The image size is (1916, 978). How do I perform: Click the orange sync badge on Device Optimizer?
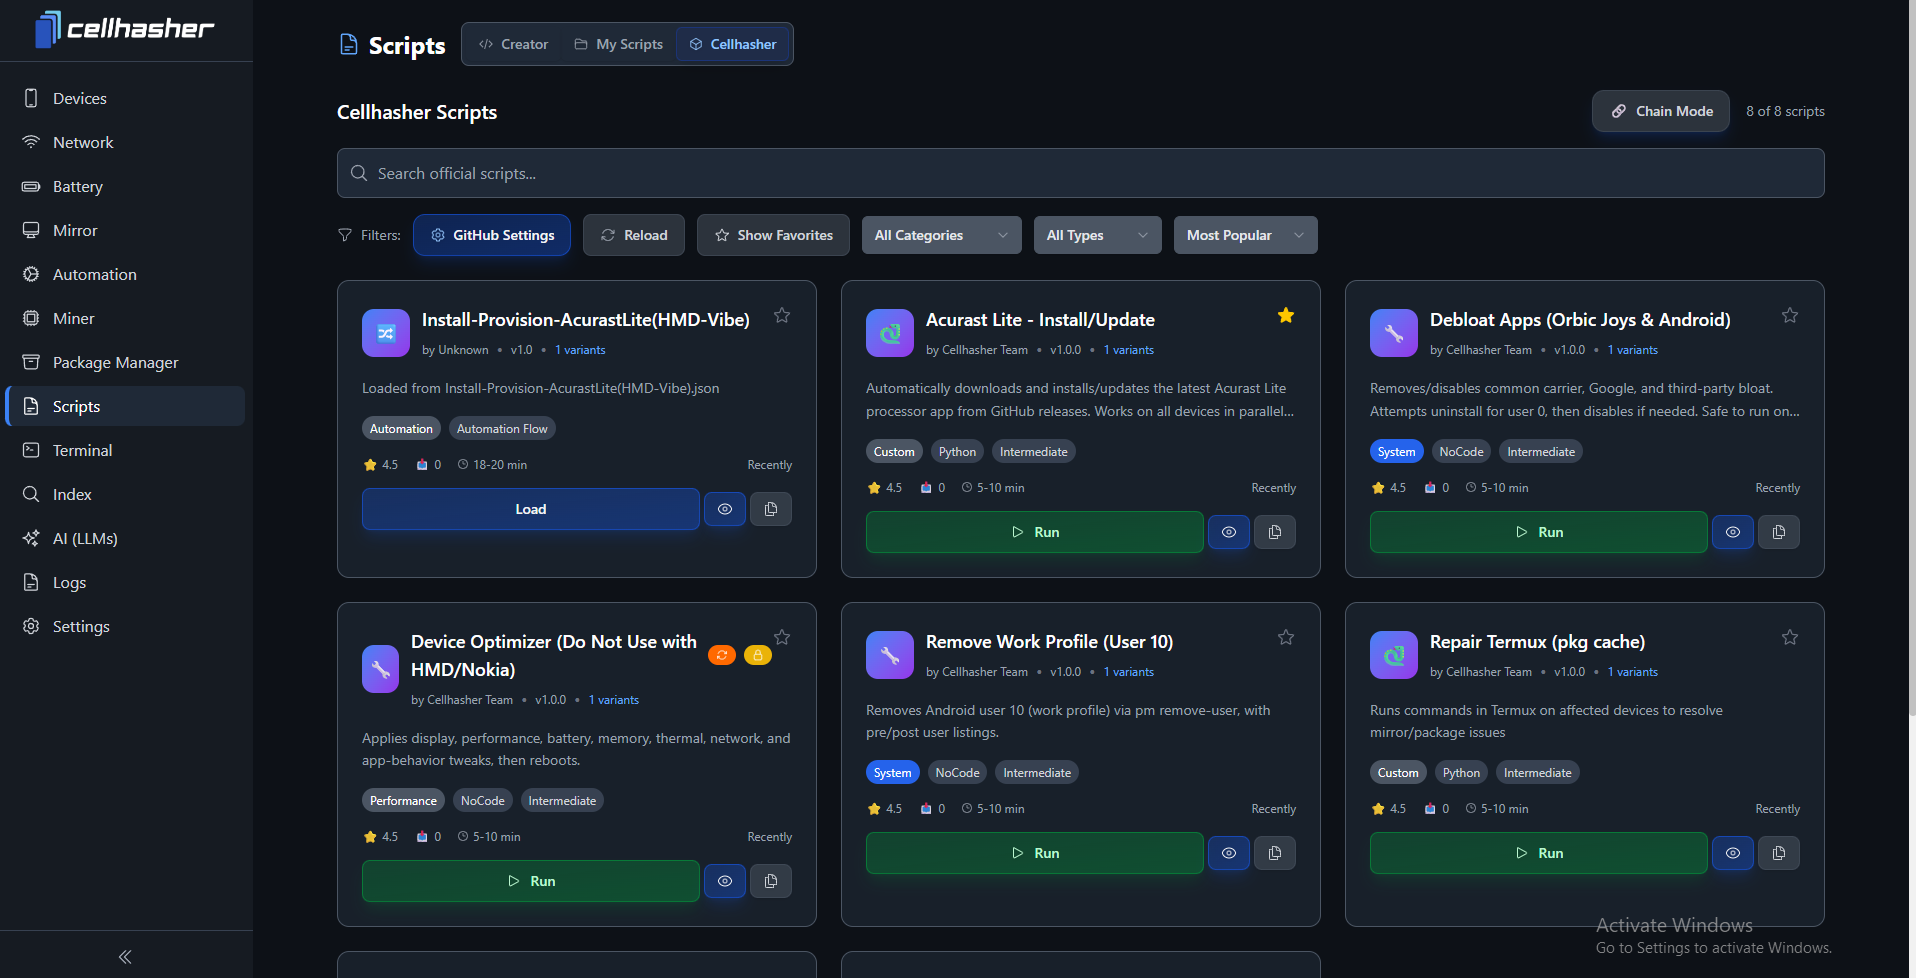[721, 655]
